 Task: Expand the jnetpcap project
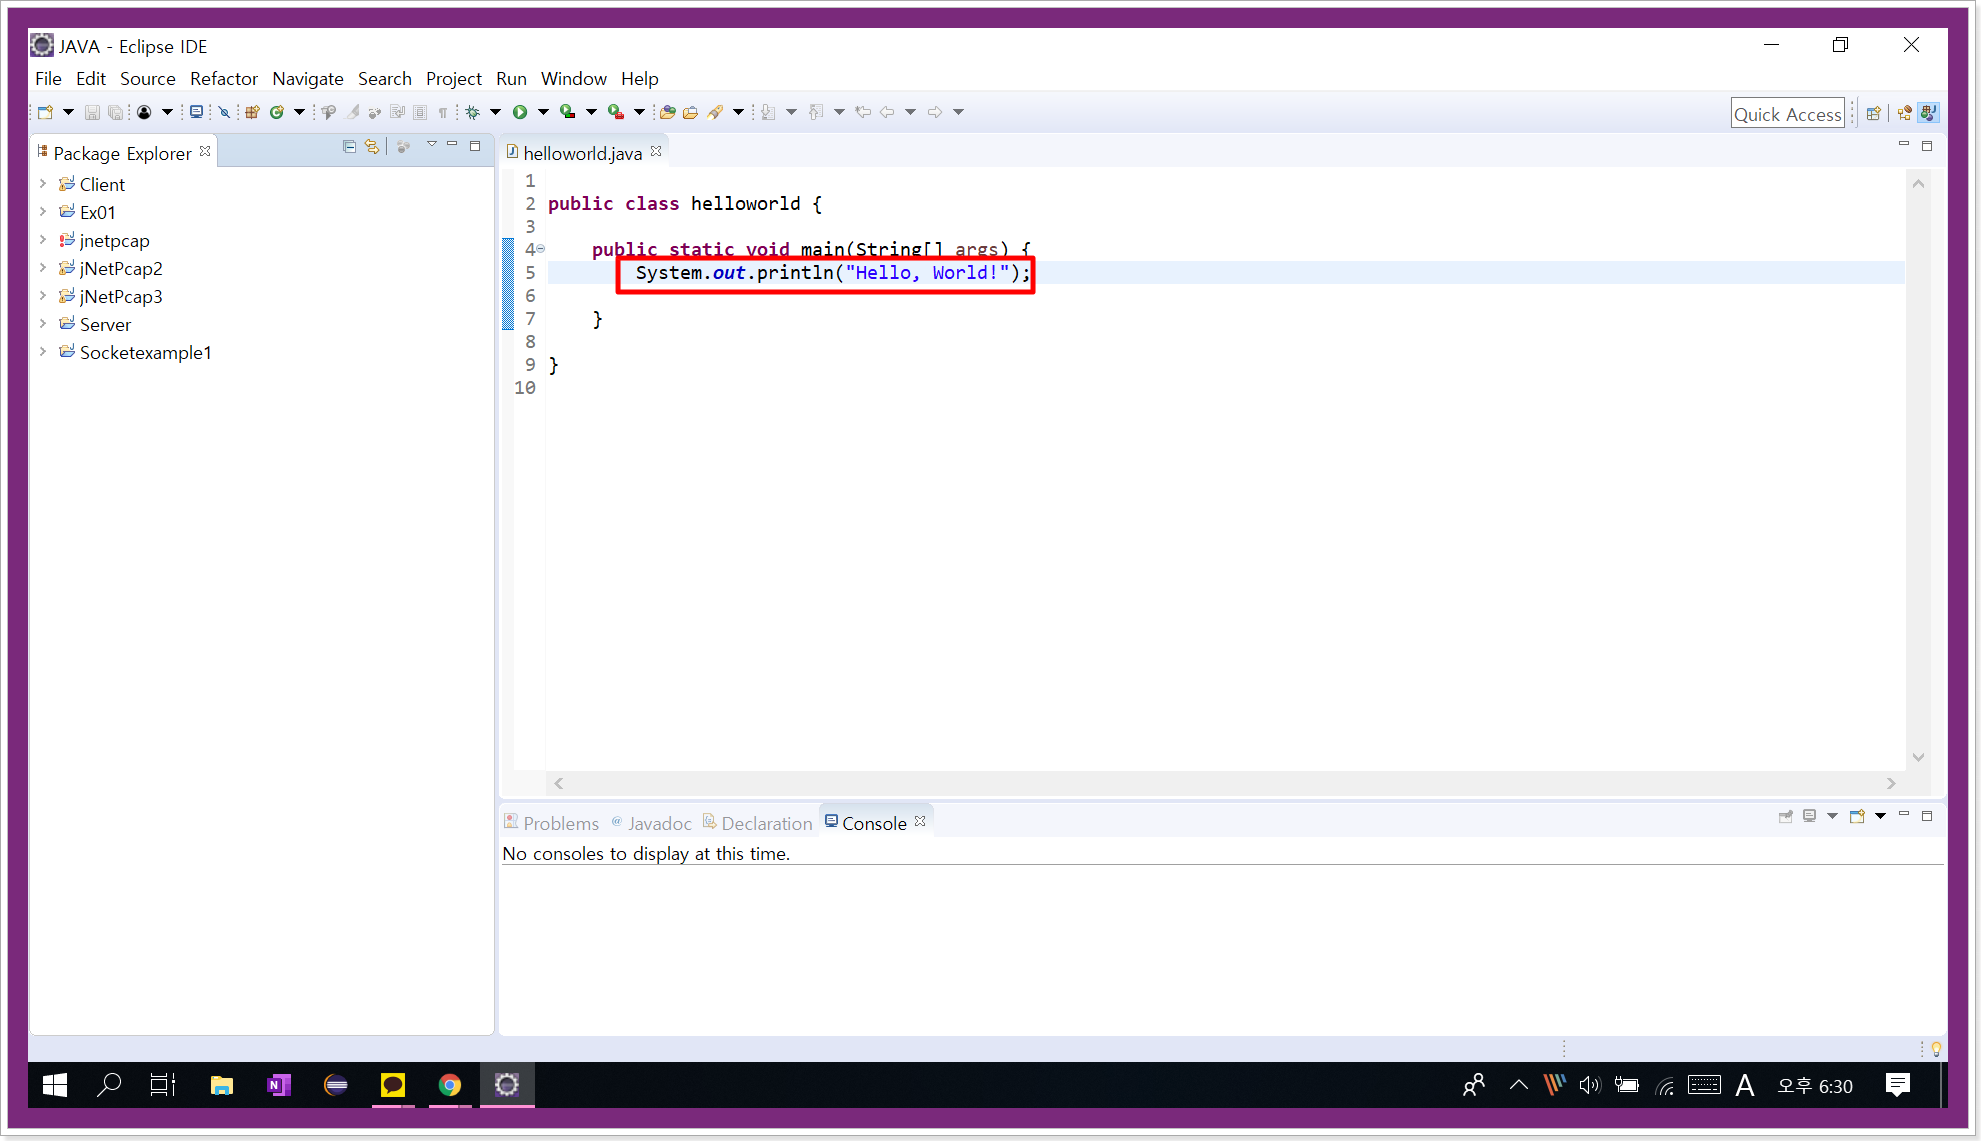(x=43, y=240)
